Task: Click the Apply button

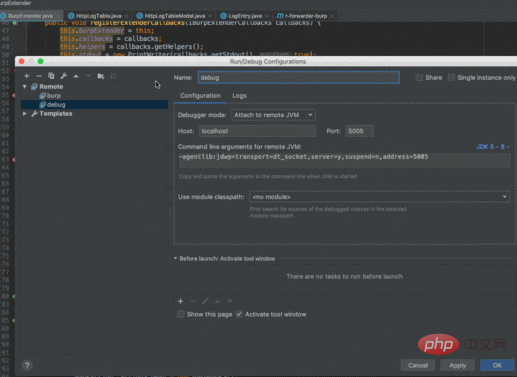Action: pyautogui.click(x=457, y=365)
